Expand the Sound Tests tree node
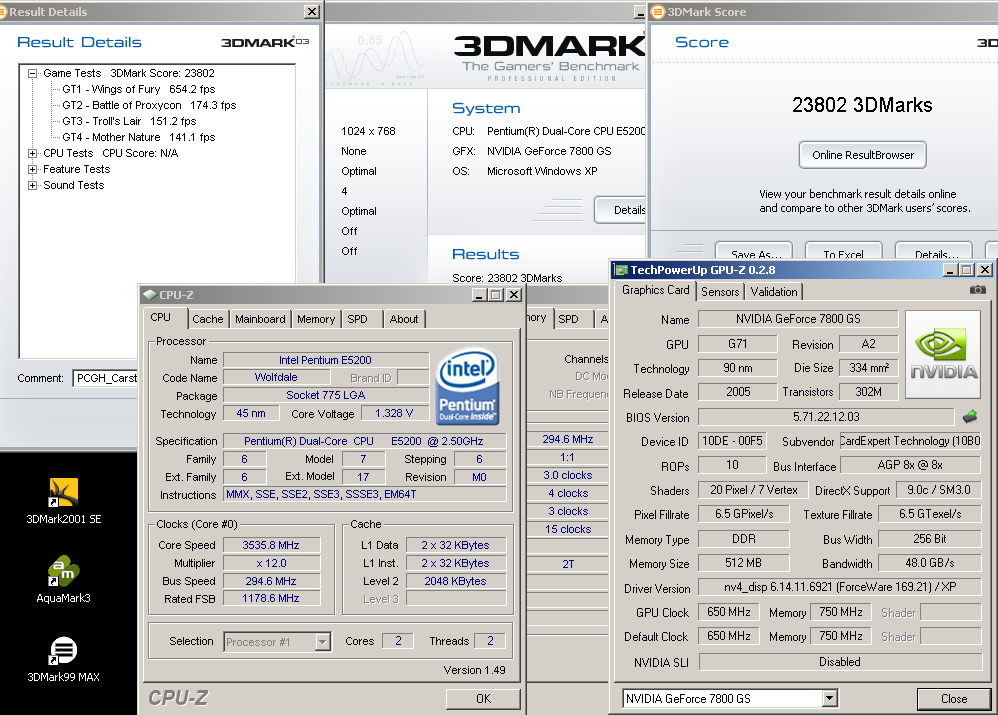Screen dimensions: 998x716 [32, 185]
